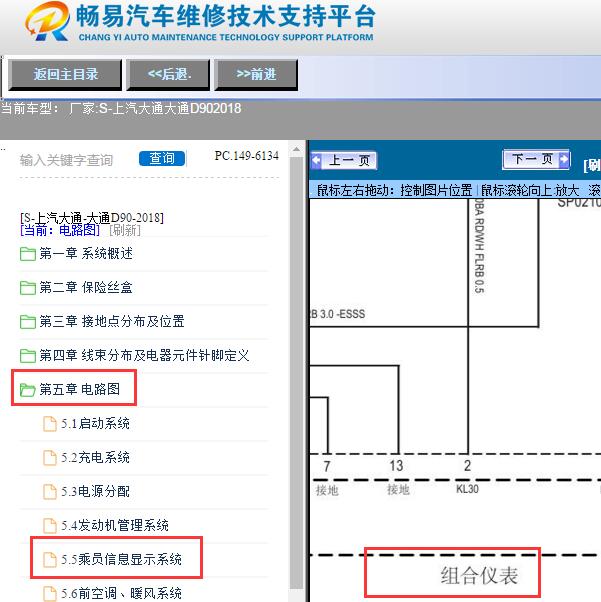Open 5.5乘员信息显示系统 diagram
Image resolution: width=601 pixels, height=602 pixels.
pyautogui.click(x=121, y=559)
